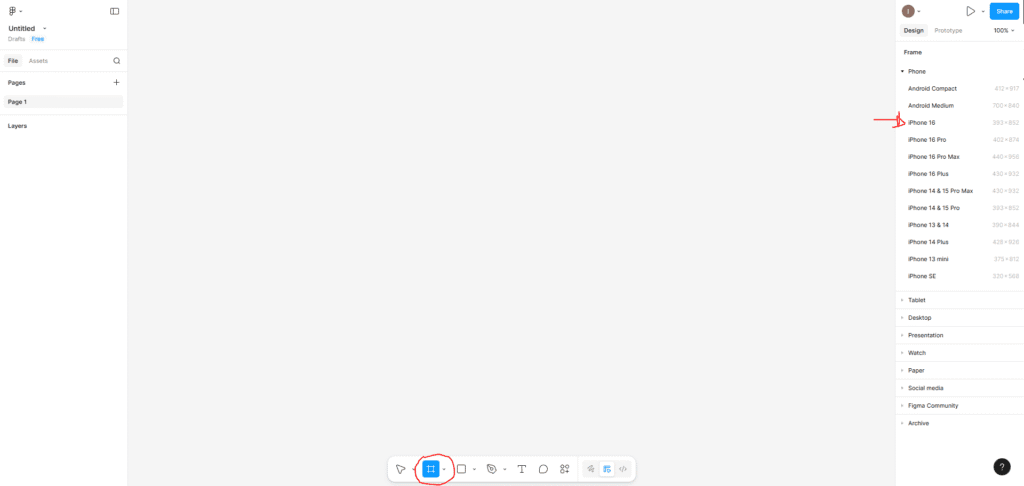This screenshot has width=1024, height=486.
Task: Add a new page with plus icon
Action: click(116, 82)
